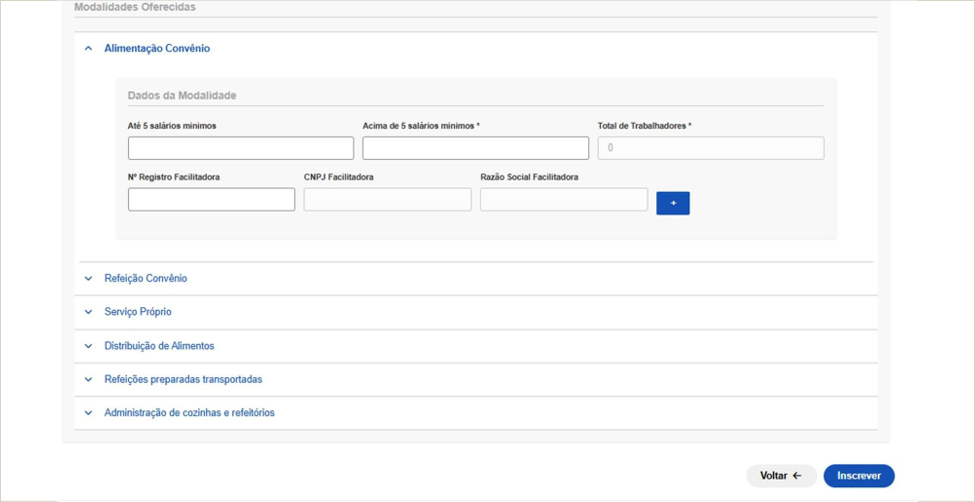This screenshot has width=975, height=502.
Task: Click the Modalidades Oferecidas heading
Action: pyautogui.click(x=135, y=7)
